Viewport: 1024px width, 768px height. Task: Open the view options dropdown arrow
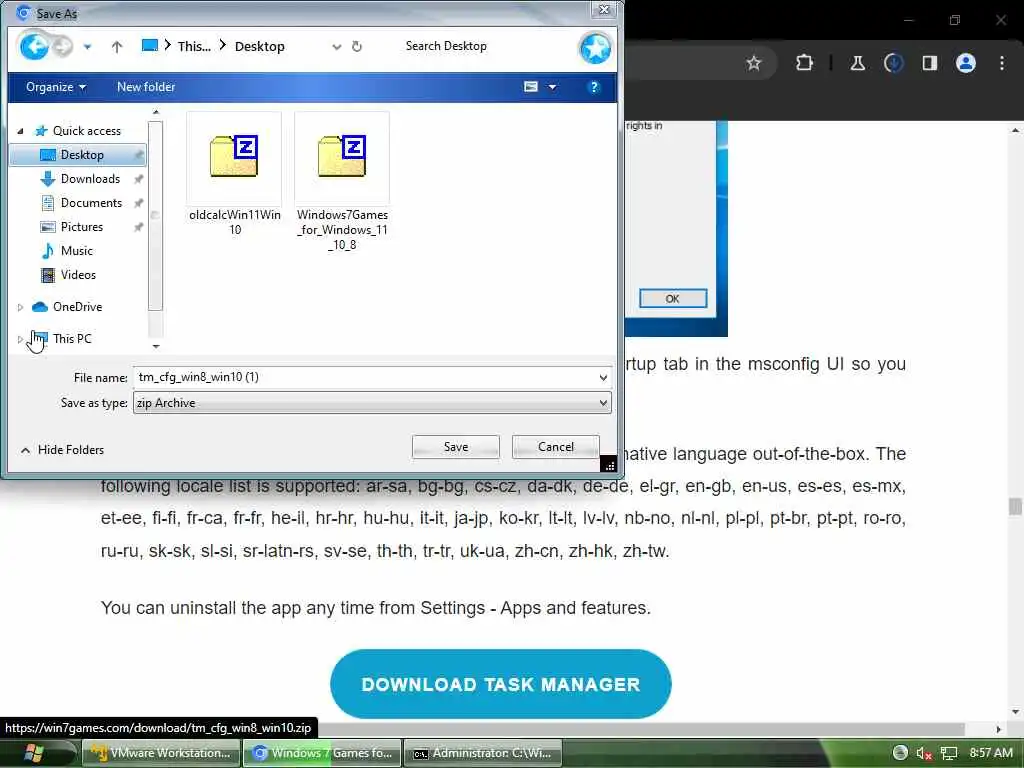click(552, 87)
